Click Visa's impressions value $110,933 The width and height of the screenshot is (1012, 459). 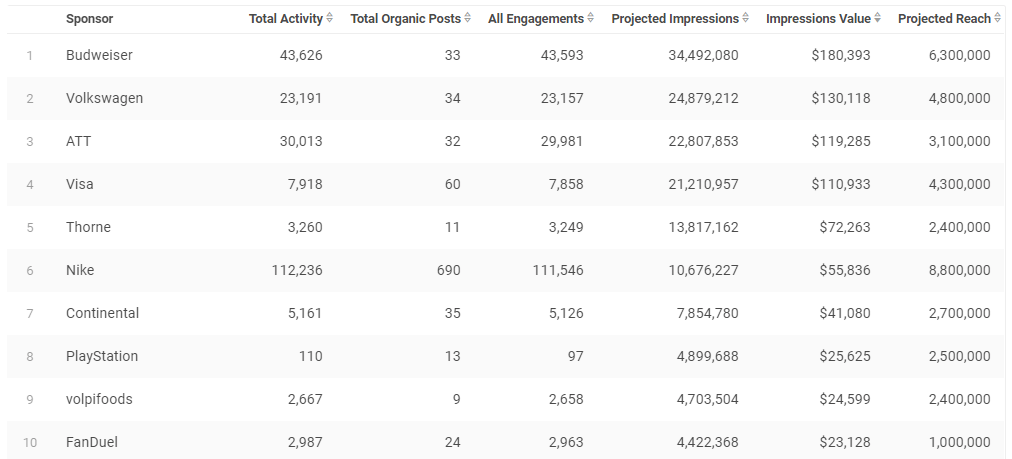pos(841,184)
